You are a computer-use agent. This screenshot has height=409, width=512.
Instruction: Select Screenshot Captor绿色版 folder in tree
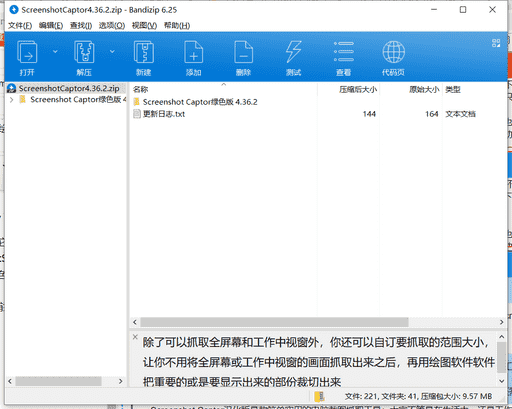(x=78, y=100)
